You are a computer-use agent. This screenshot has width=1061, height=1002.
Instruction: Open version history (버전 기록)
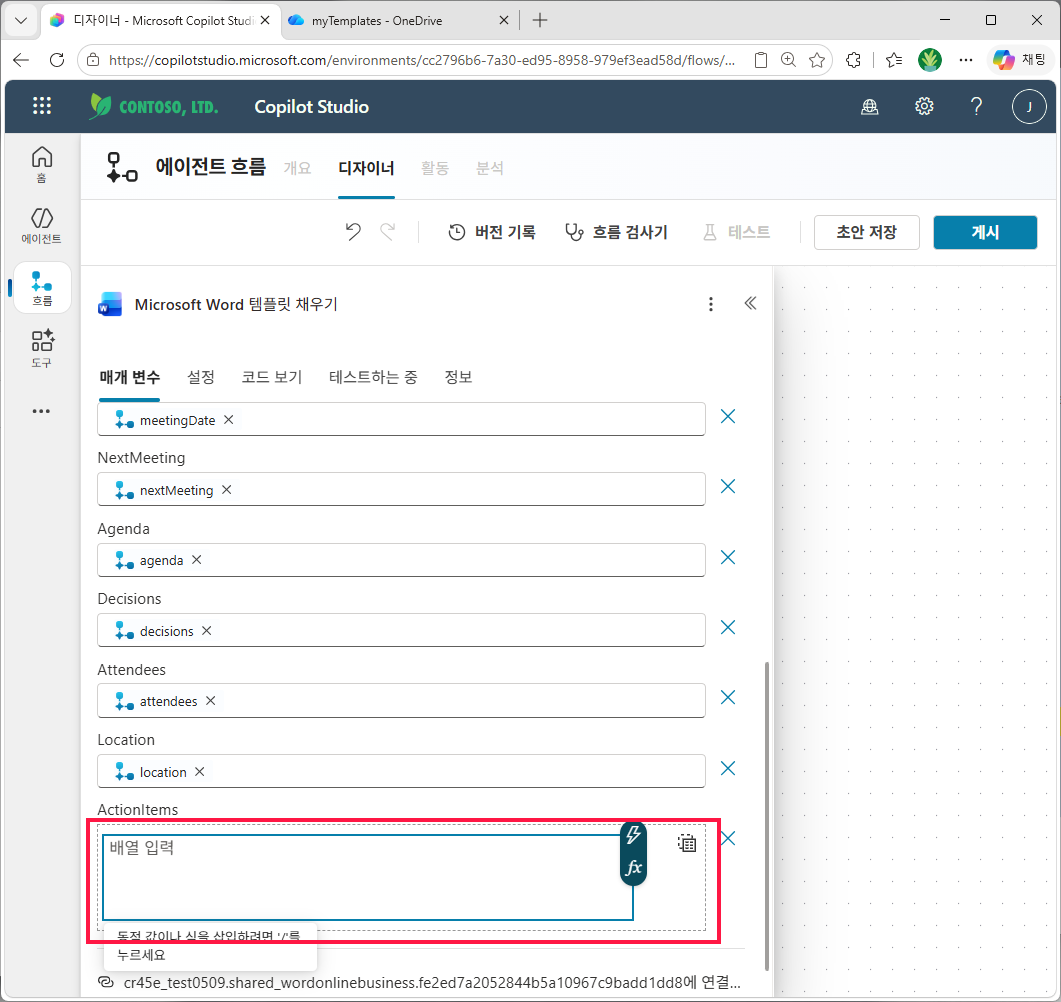pyautogui.click(x=492, y=232)
